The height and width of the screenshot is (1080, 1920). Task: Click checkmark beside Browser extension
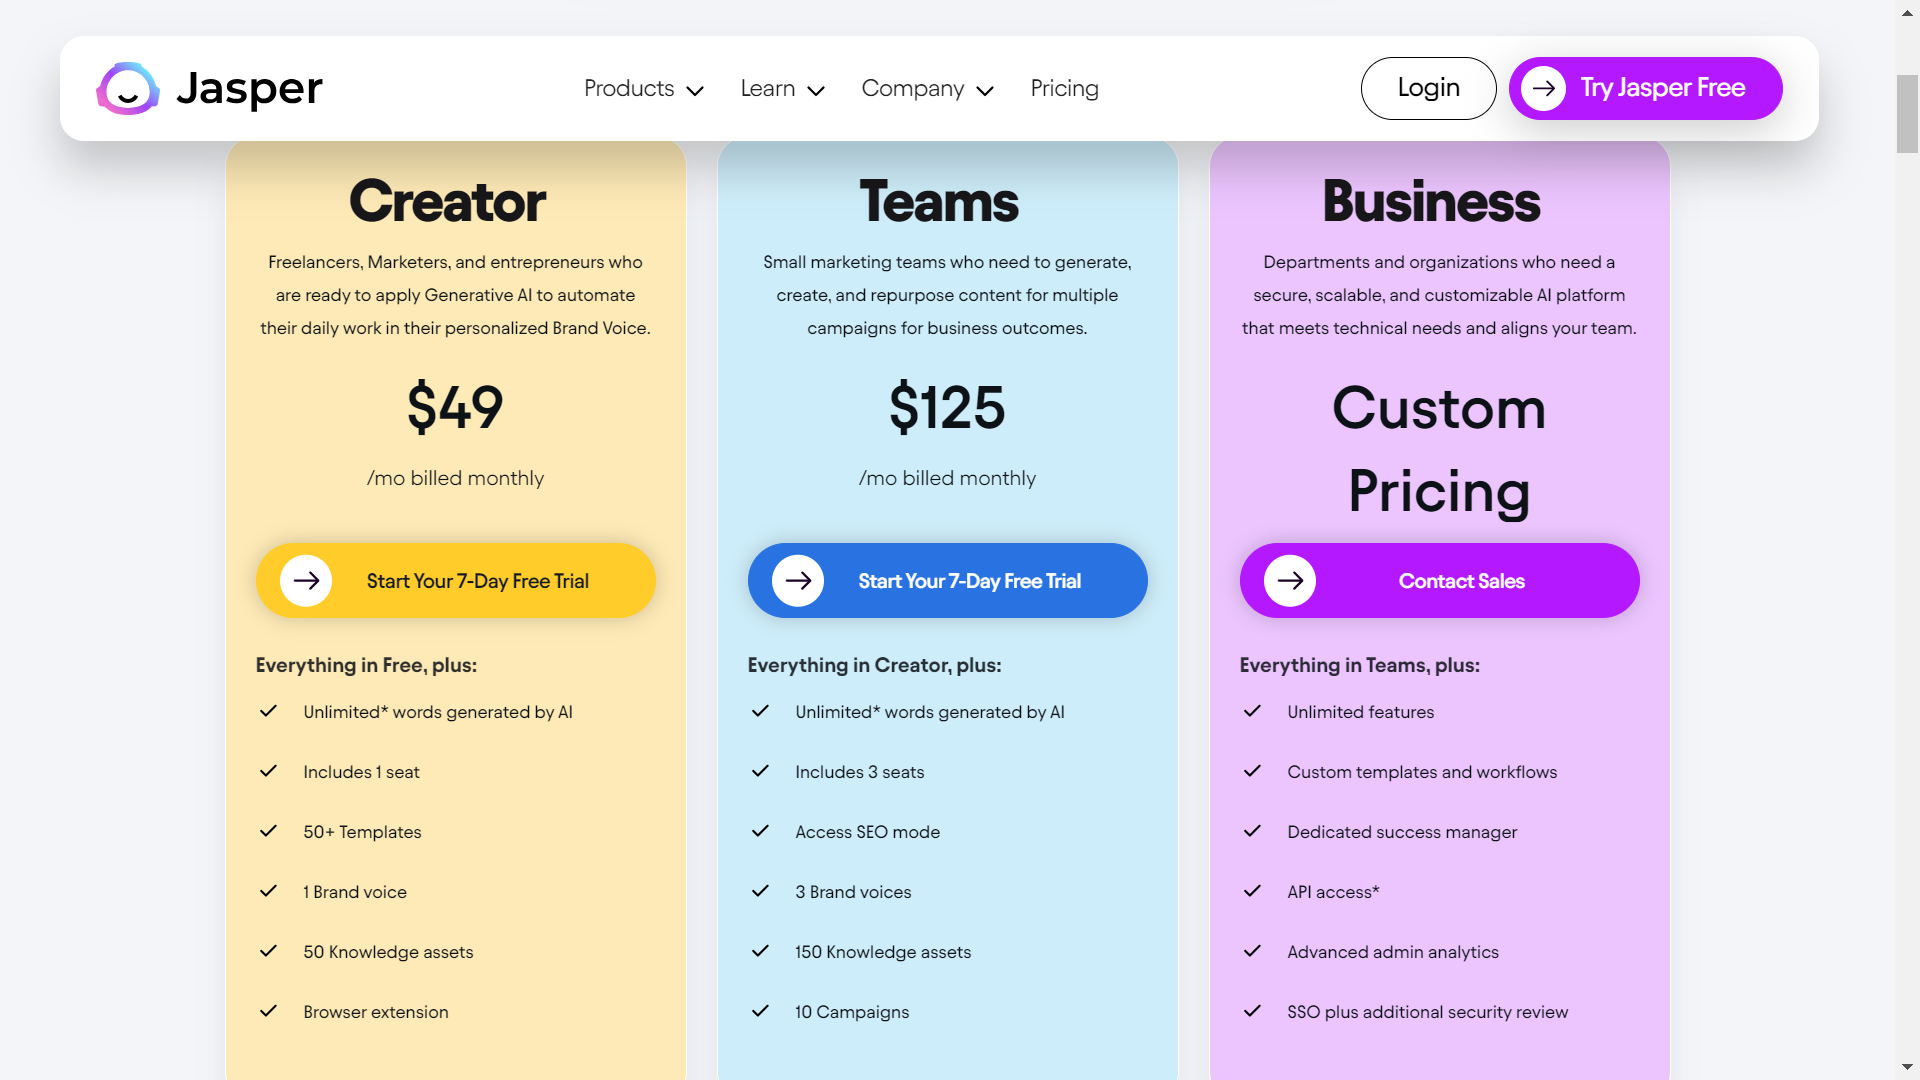click(x=268, y=1011)
